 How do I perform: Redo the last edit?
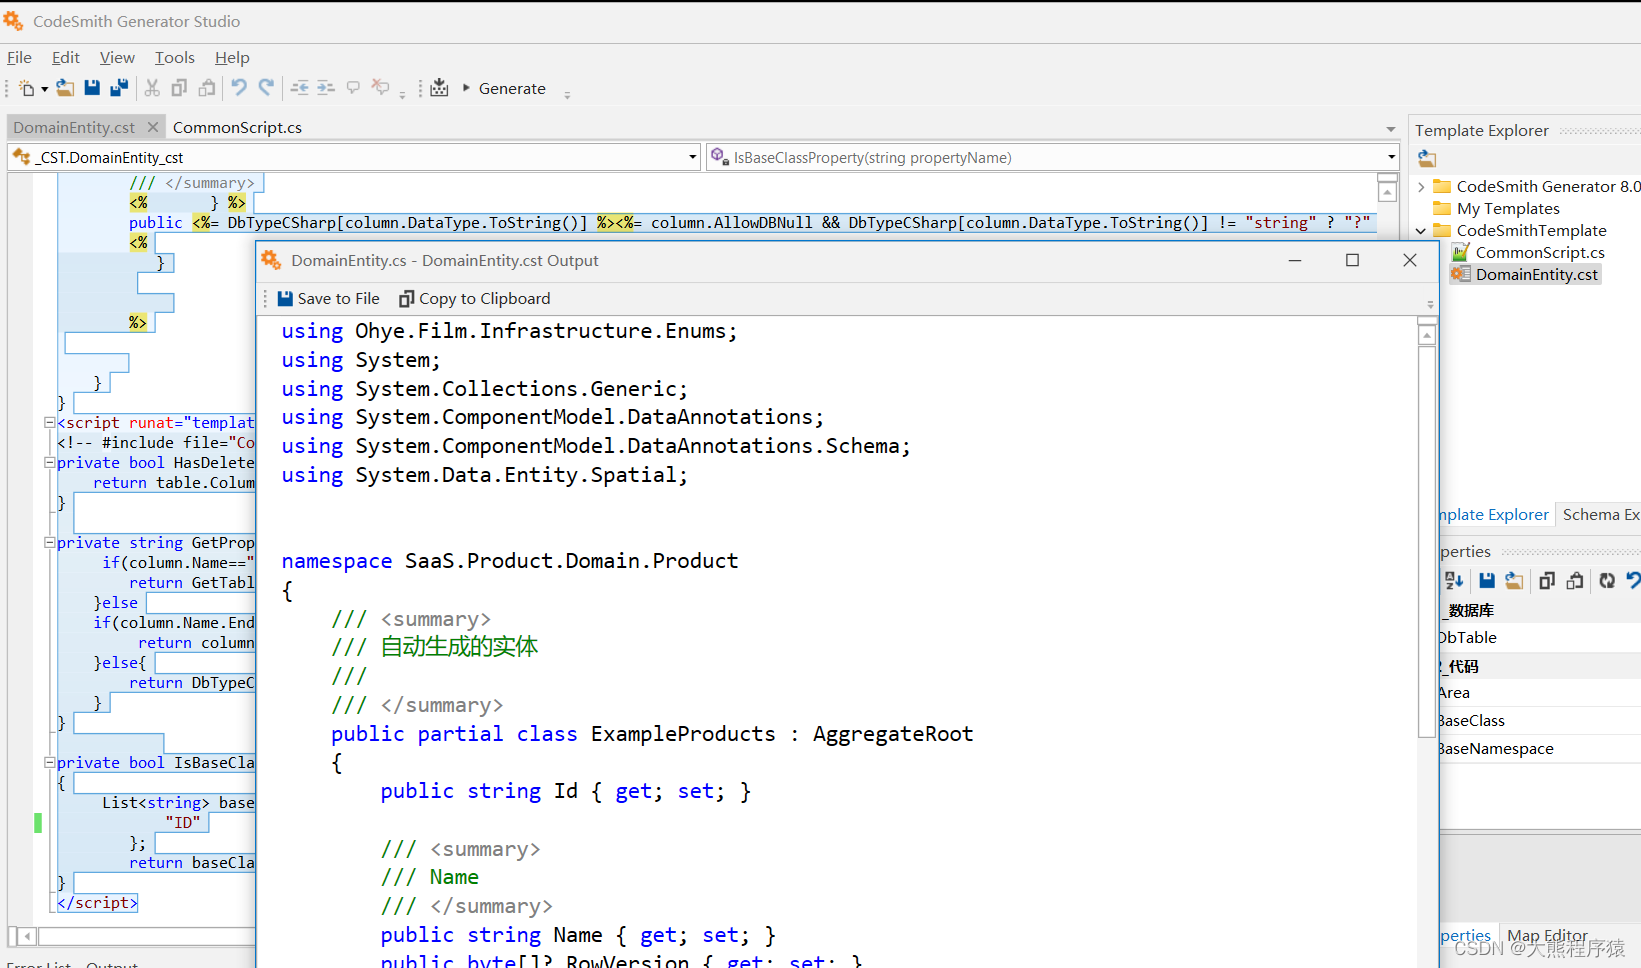[265, 88]
